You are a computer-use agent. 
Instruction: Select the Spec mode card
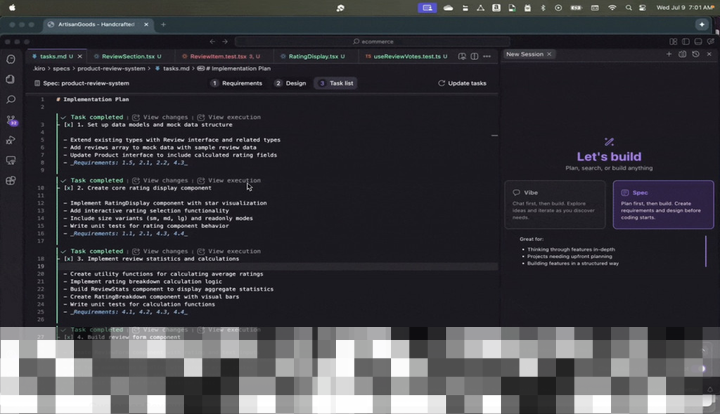click(x=663, y=205)
